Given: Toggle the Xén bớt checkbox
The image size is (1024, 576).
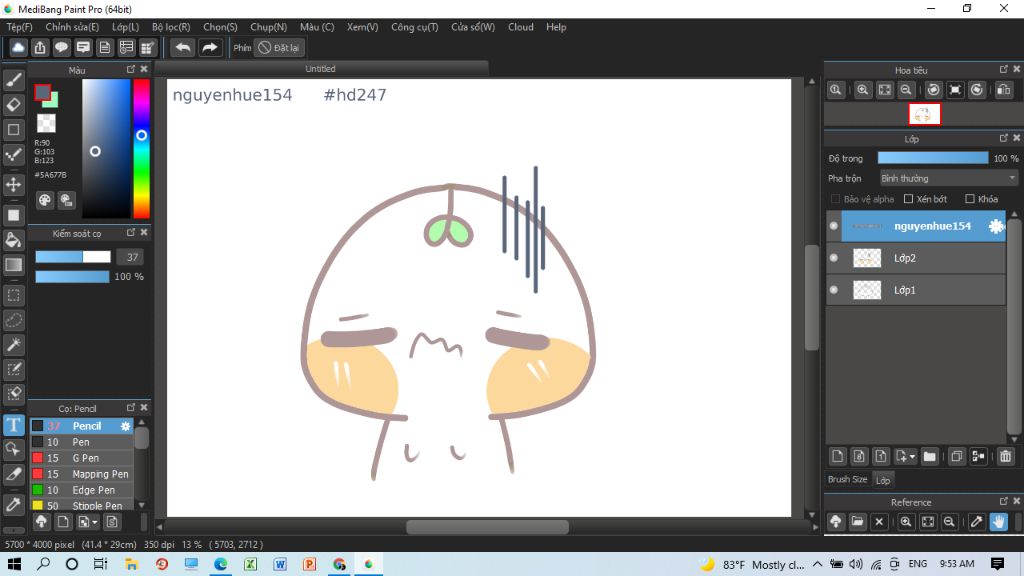Looking at the screenshot, I should 908,199.
